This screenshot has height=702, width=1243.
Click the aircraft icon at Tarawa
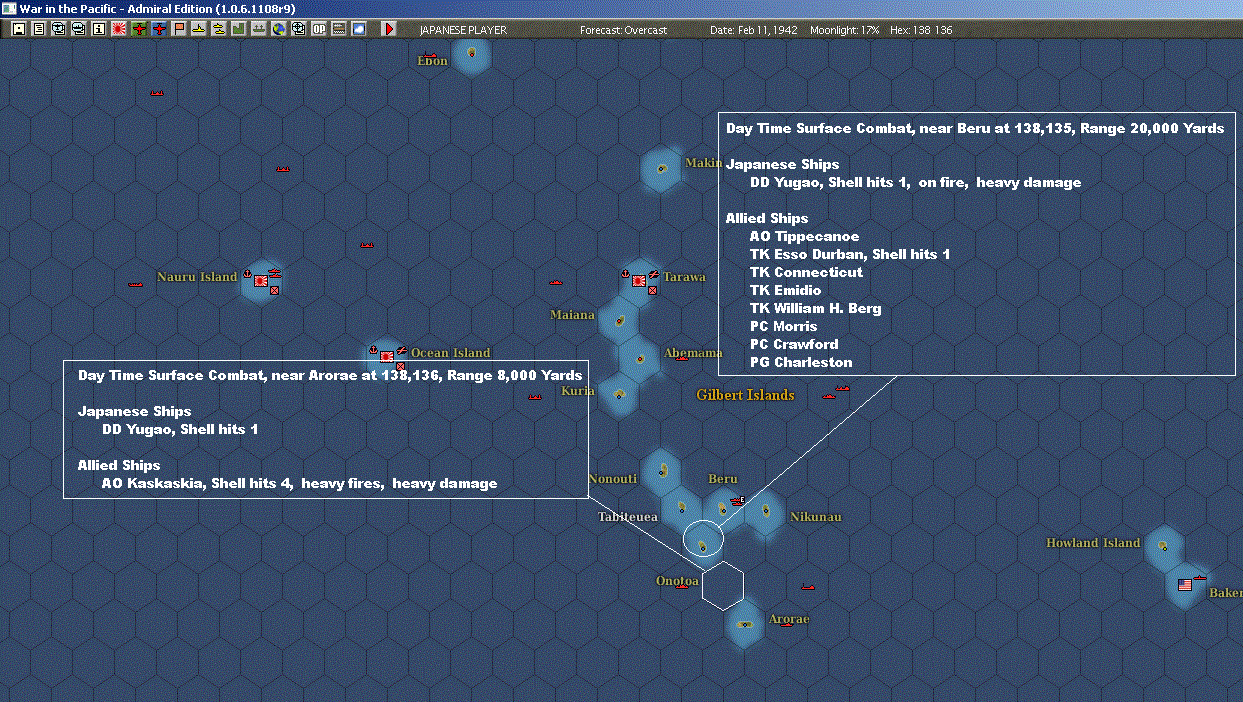[x=653, y=273]
